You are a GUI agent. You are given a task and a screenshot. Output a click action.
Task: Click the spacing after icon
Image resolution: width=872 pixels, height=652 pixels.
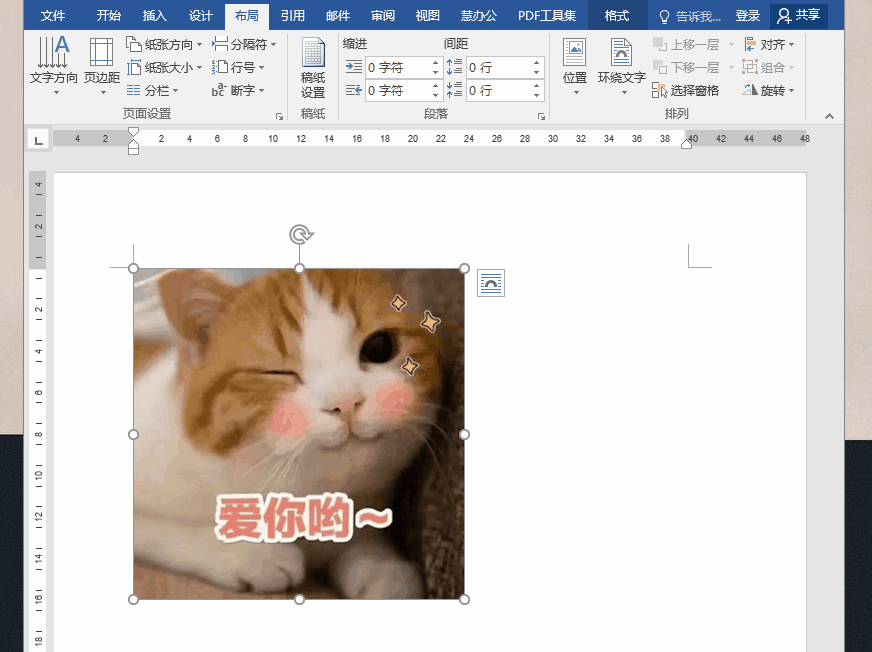coord(454,90)
